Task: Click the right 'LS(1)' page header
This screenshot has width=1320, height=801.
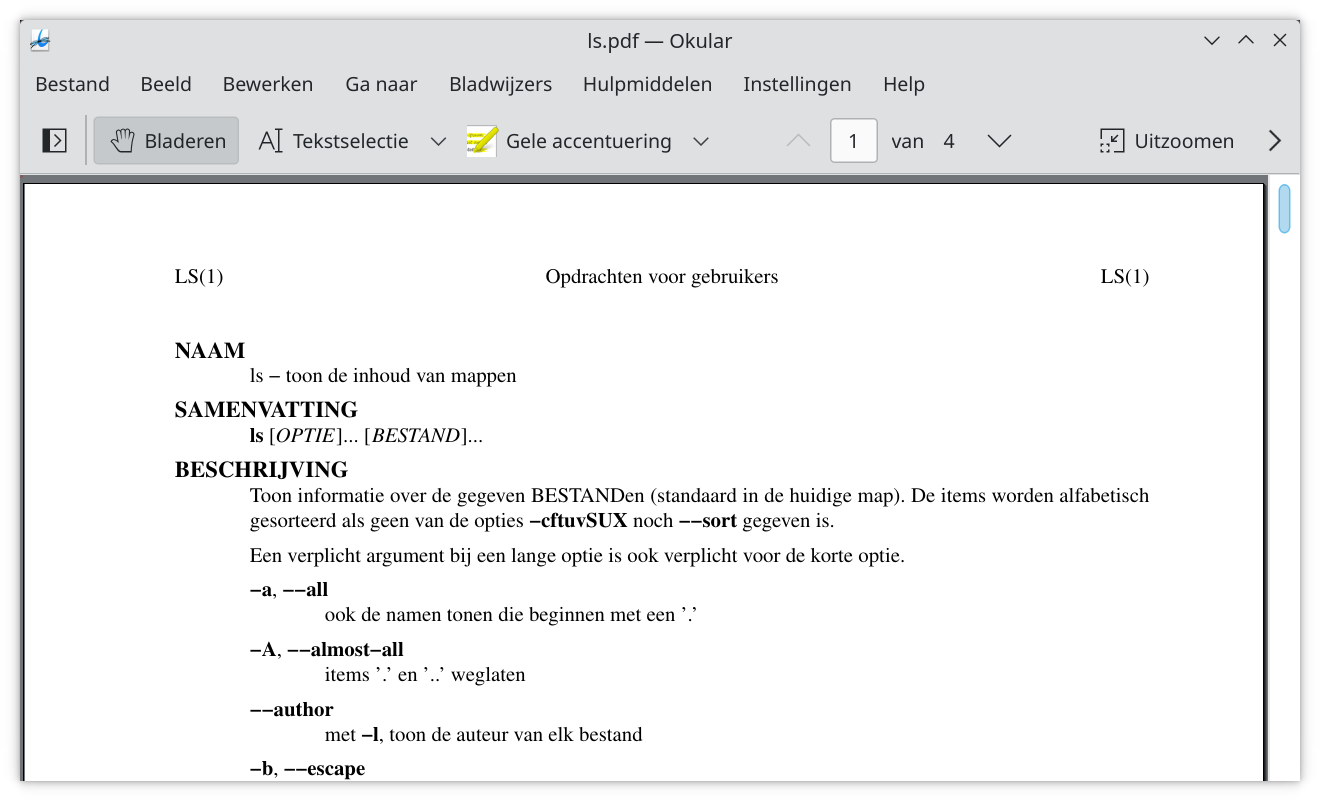Action: [x=1125, y=277]
